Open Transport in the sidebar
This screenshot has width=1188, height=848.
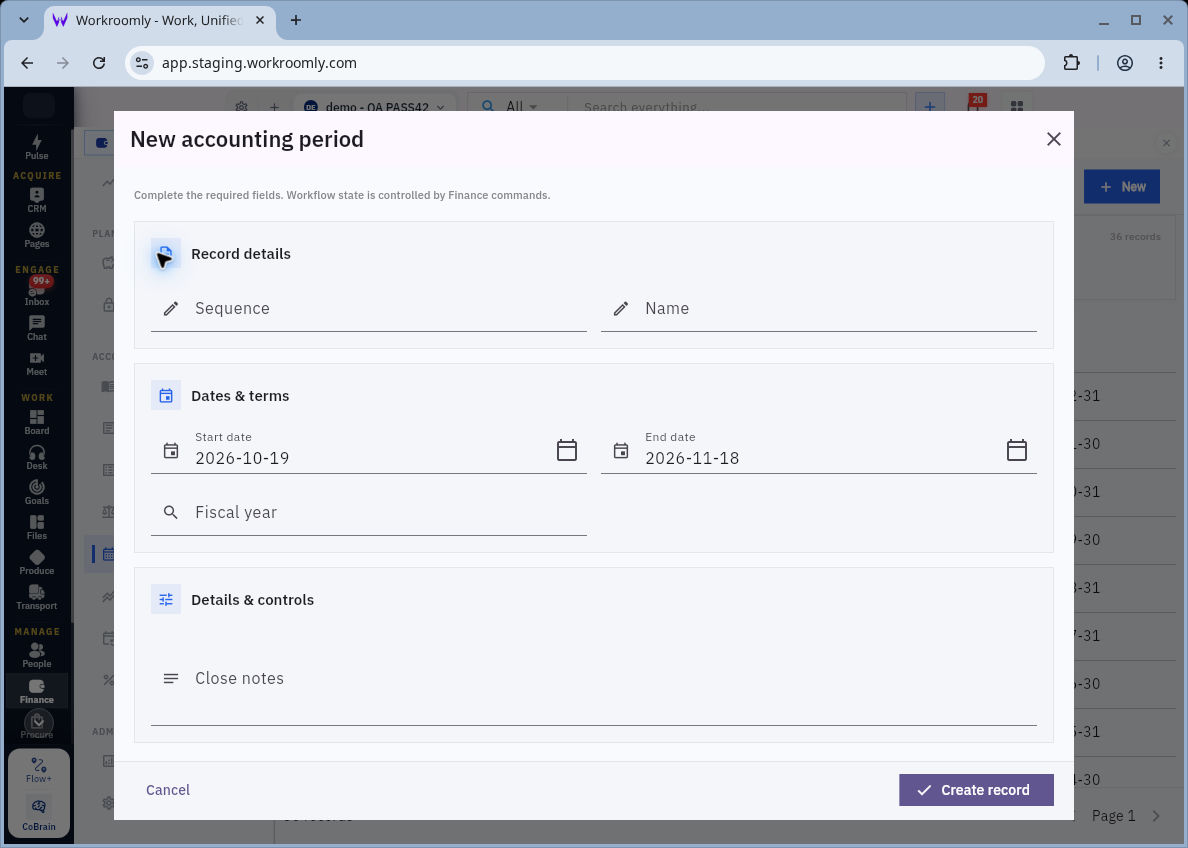(36, 597)
